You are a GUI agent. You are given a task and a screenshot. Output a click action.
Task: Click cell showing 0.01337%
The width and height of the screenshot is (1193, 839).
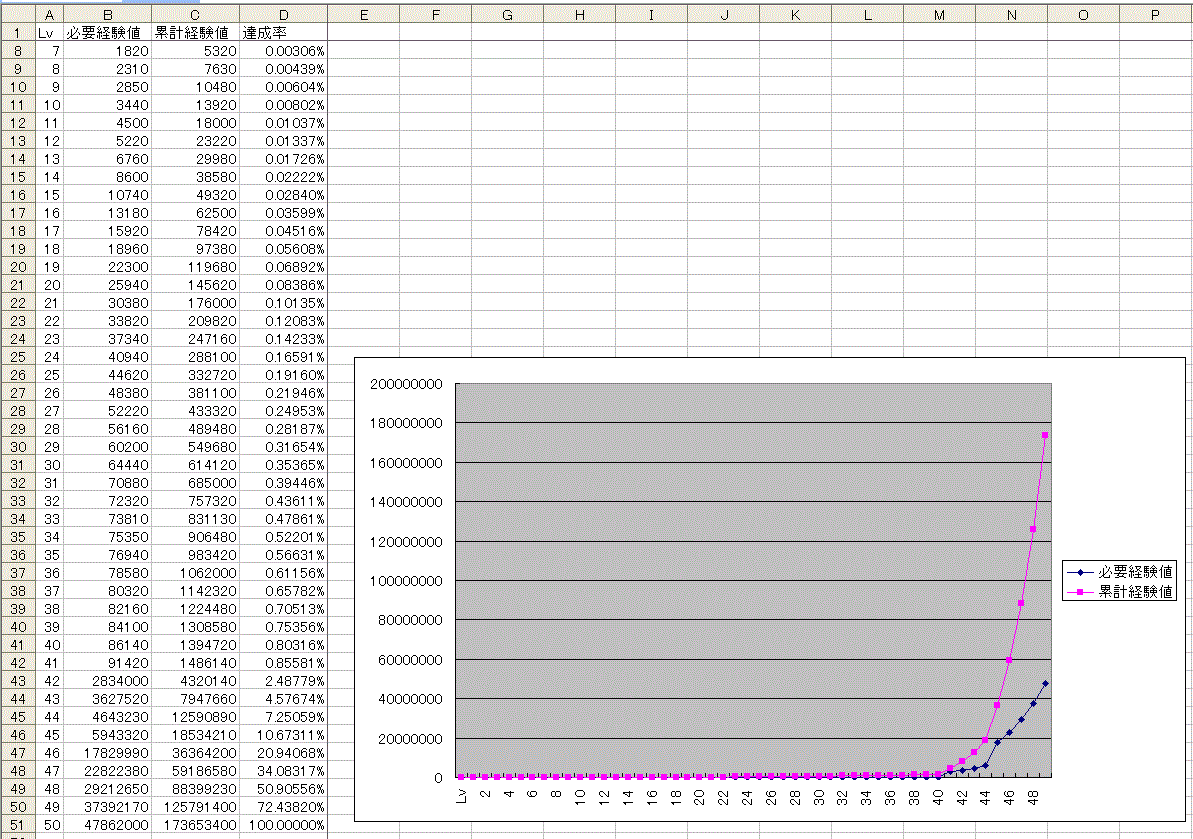(284, 141)
